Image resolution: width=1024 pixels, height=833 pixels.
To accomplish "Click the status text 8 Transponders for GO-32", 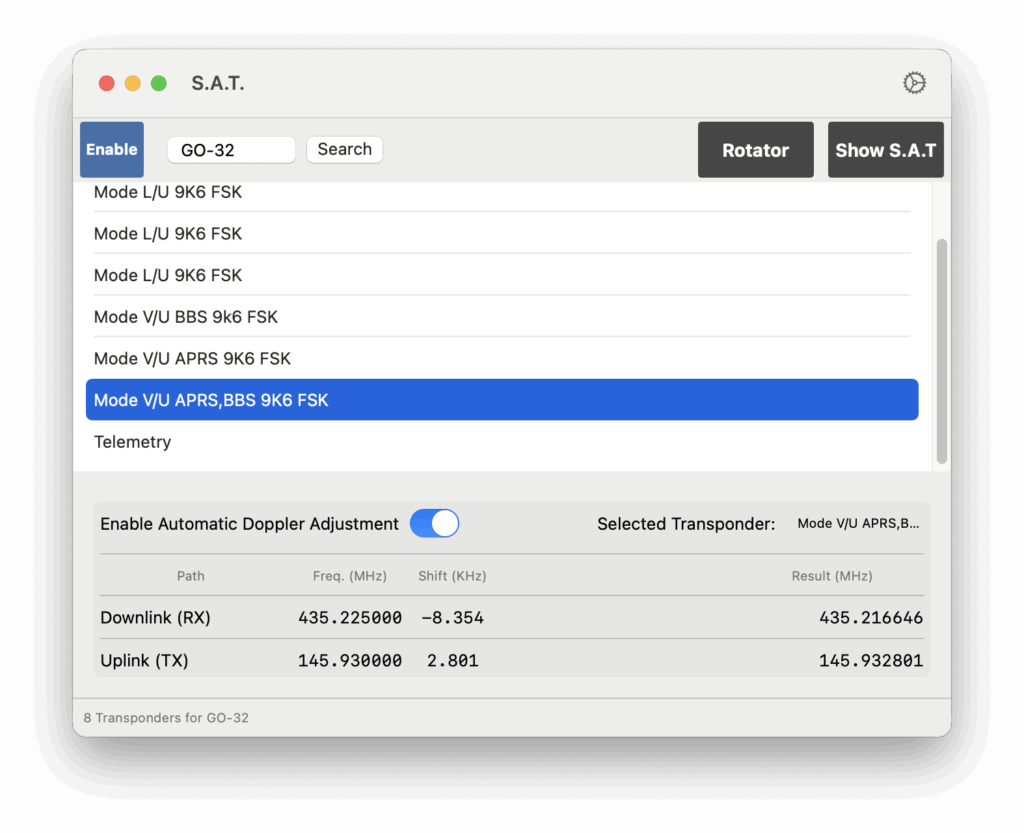I will coord(166,717).
